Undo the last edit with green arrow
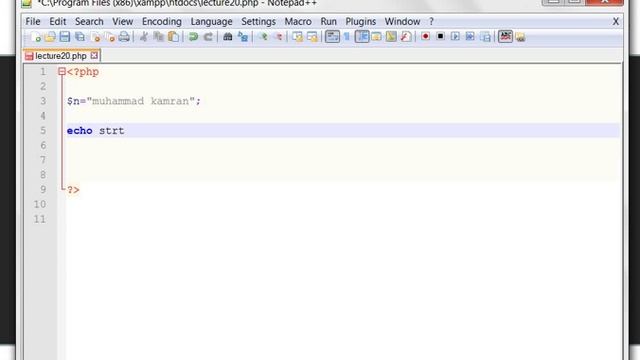640x360 pixels. (193, 37)
